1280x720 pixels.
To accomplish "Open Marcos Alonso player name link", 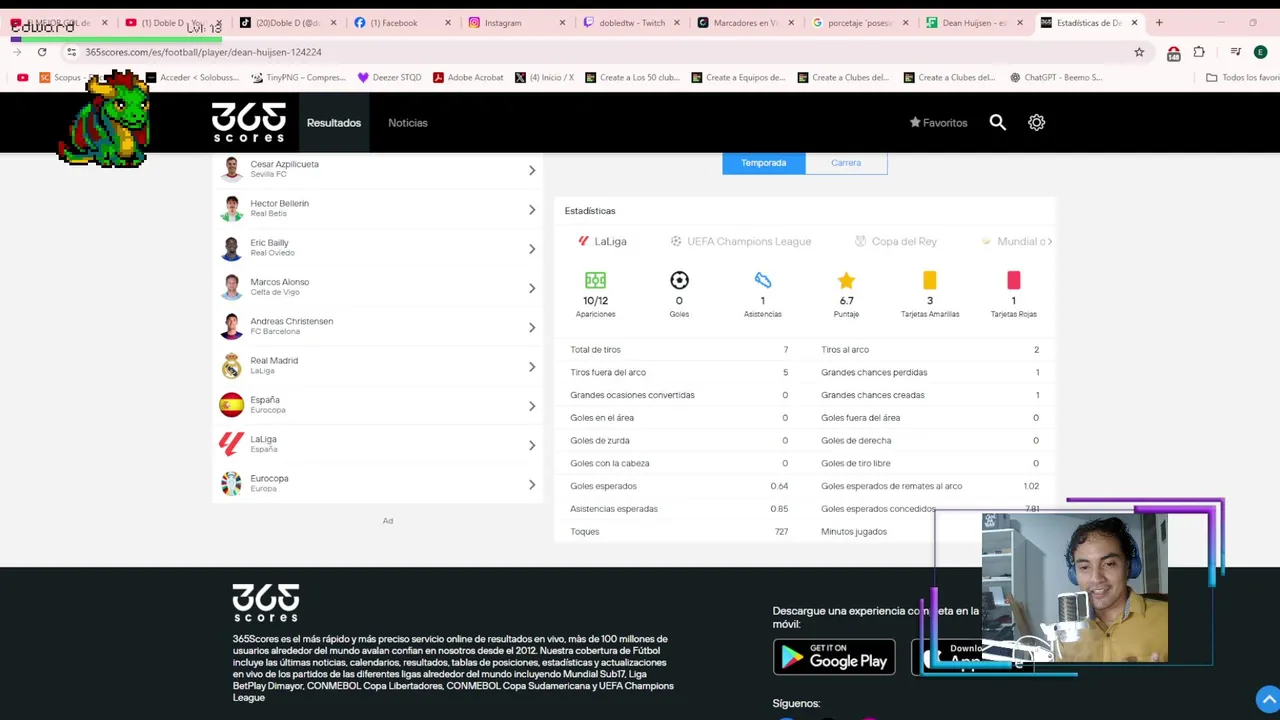I will 279,282.
